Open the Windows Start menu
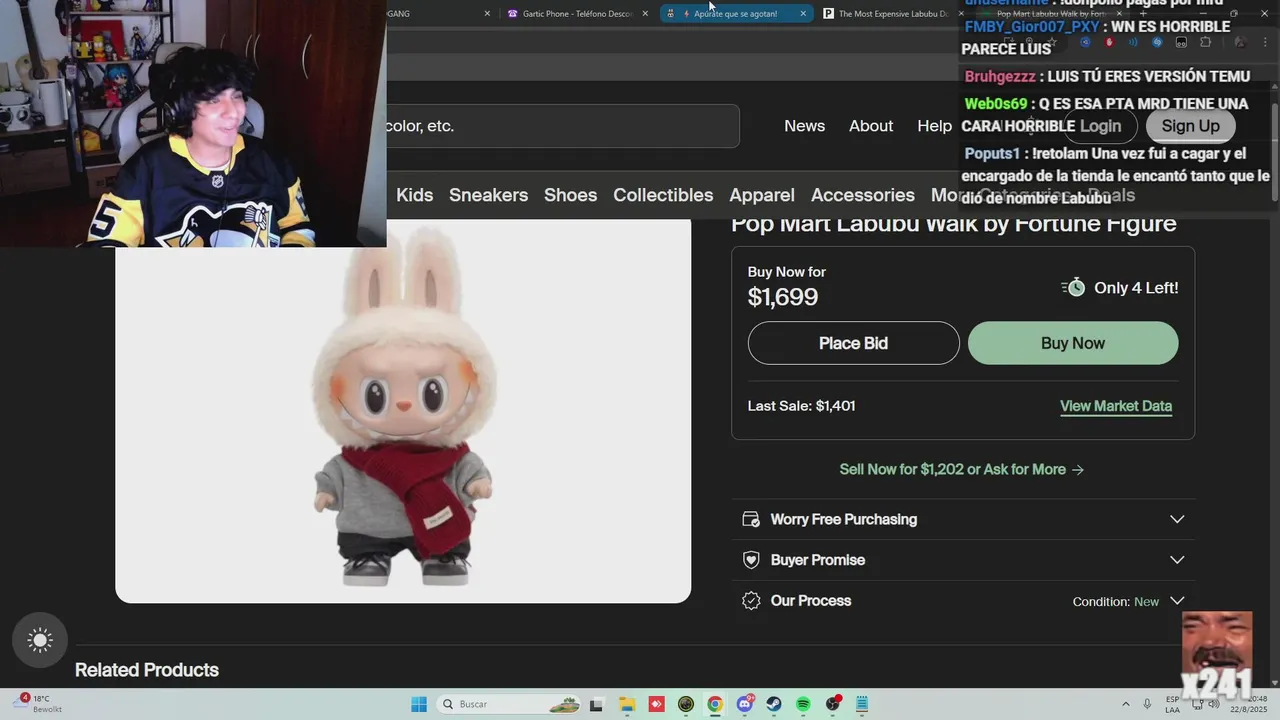This screenshot has height=720, width=1280. point(419,704)
